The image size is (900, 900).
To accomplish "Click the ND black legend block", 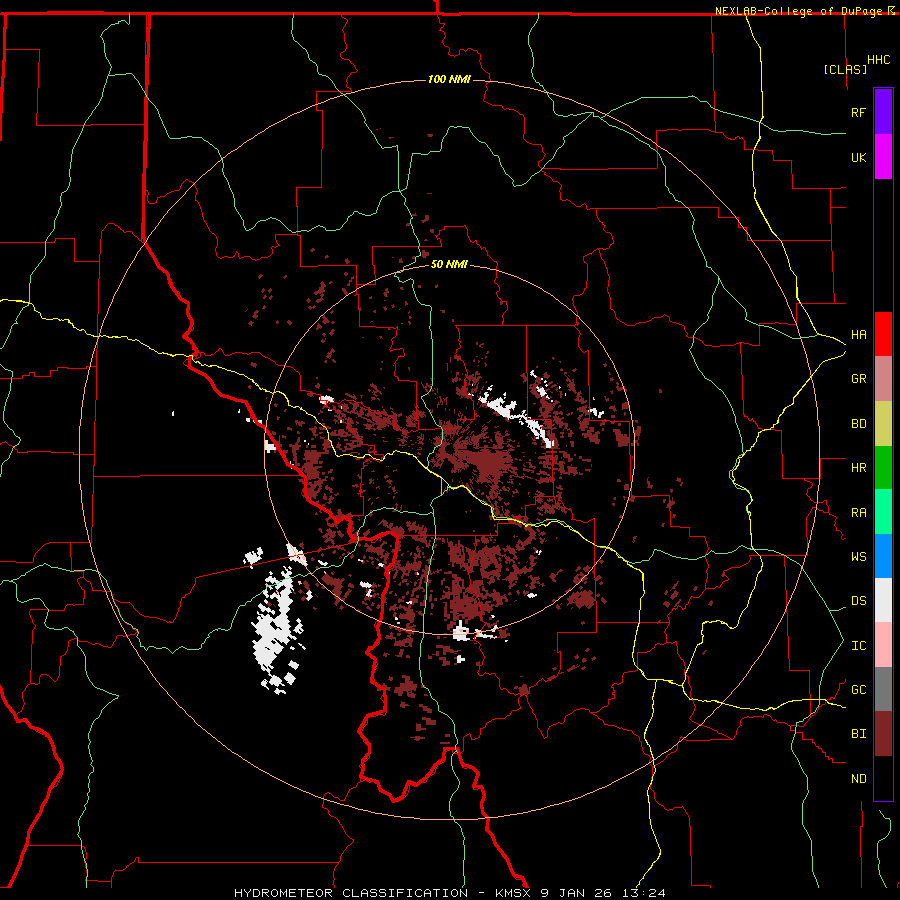I will pos(883,778).
